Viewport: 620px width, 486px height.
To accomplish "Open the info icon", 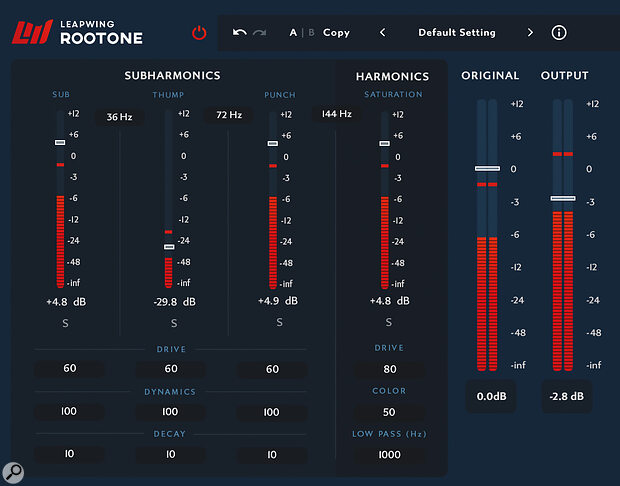I will [x=559, y=33].
